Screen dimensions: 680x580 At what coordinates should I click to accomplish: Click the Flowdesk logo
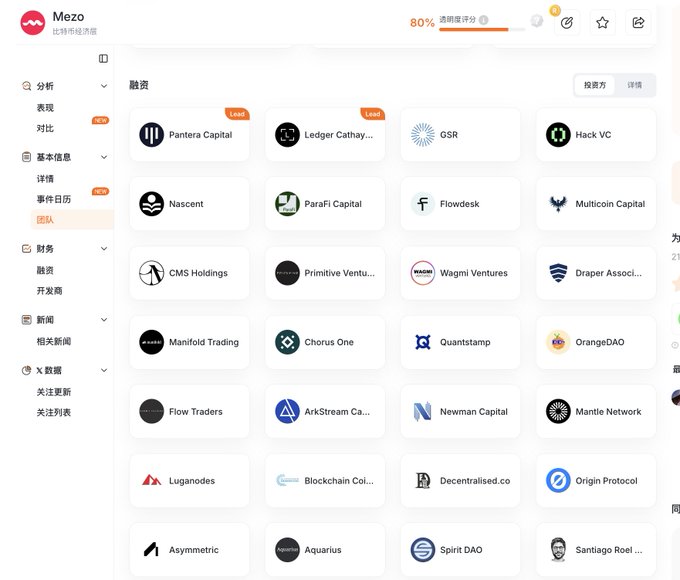(x=423, y=203)
